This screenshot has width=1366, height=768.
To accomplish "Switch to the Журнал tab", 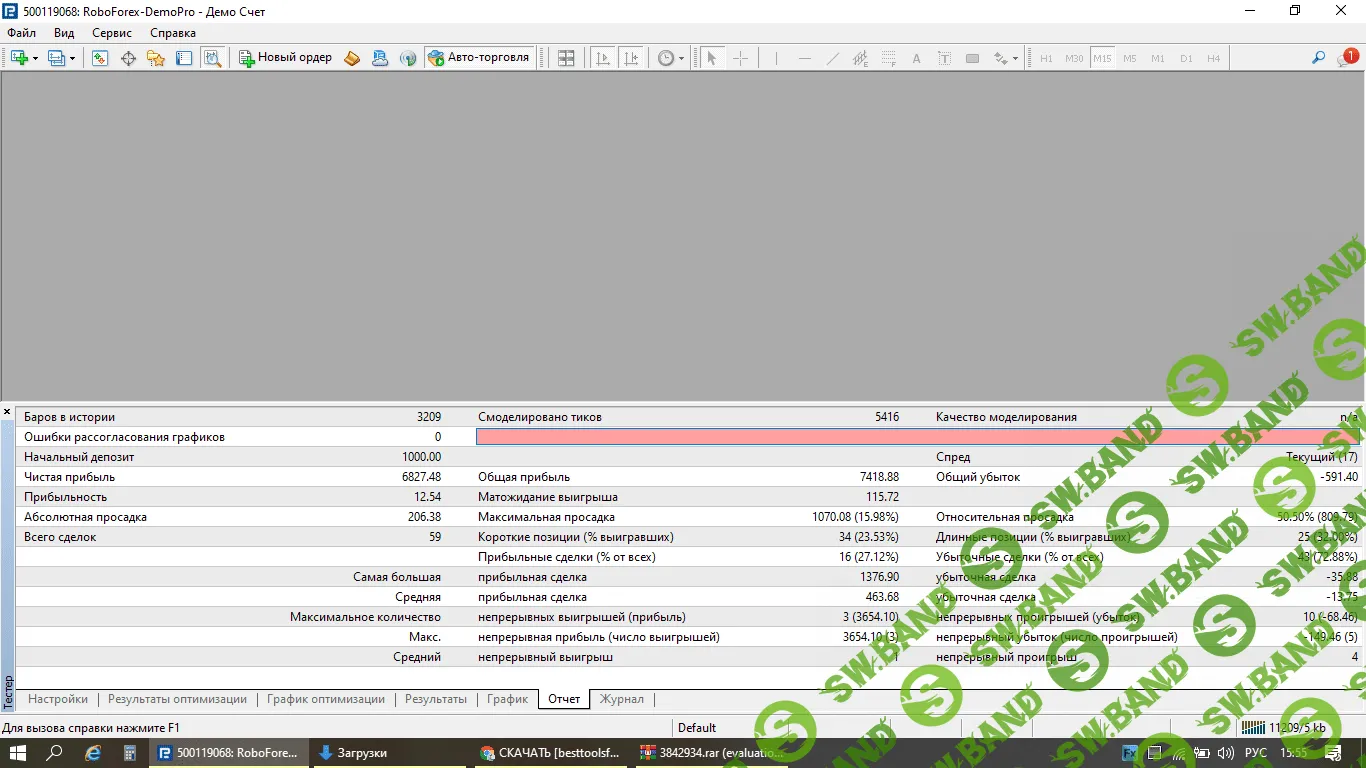I will pos(621,699).
